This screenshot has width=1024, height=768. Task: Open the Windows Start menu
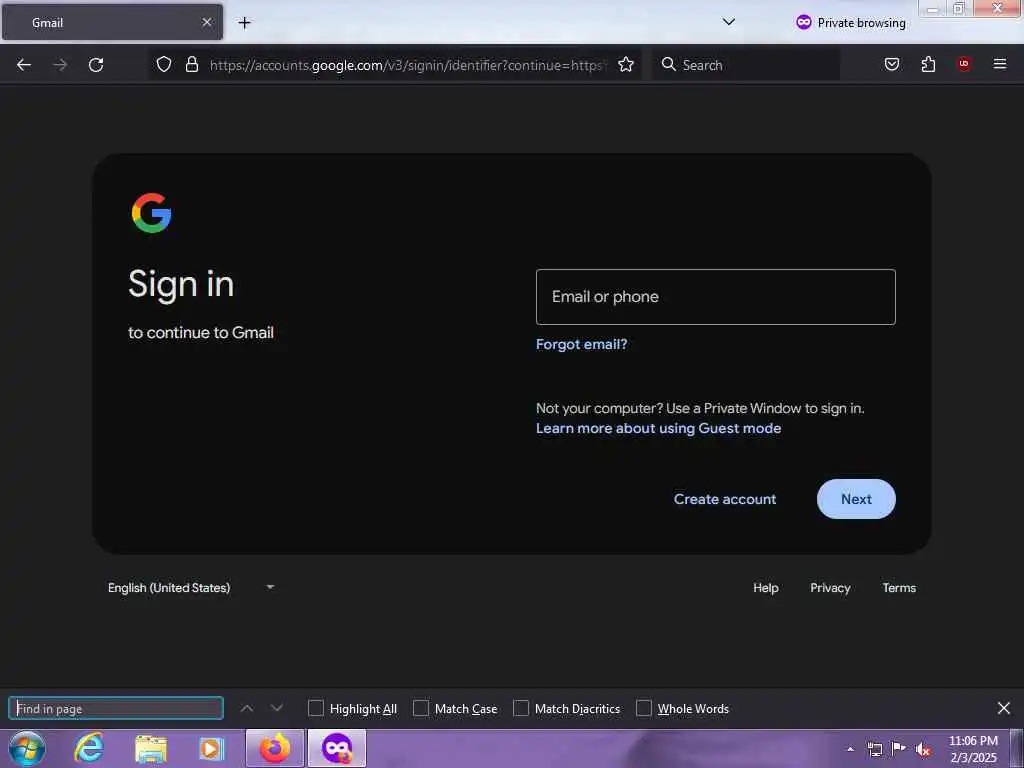pos(27,748)
